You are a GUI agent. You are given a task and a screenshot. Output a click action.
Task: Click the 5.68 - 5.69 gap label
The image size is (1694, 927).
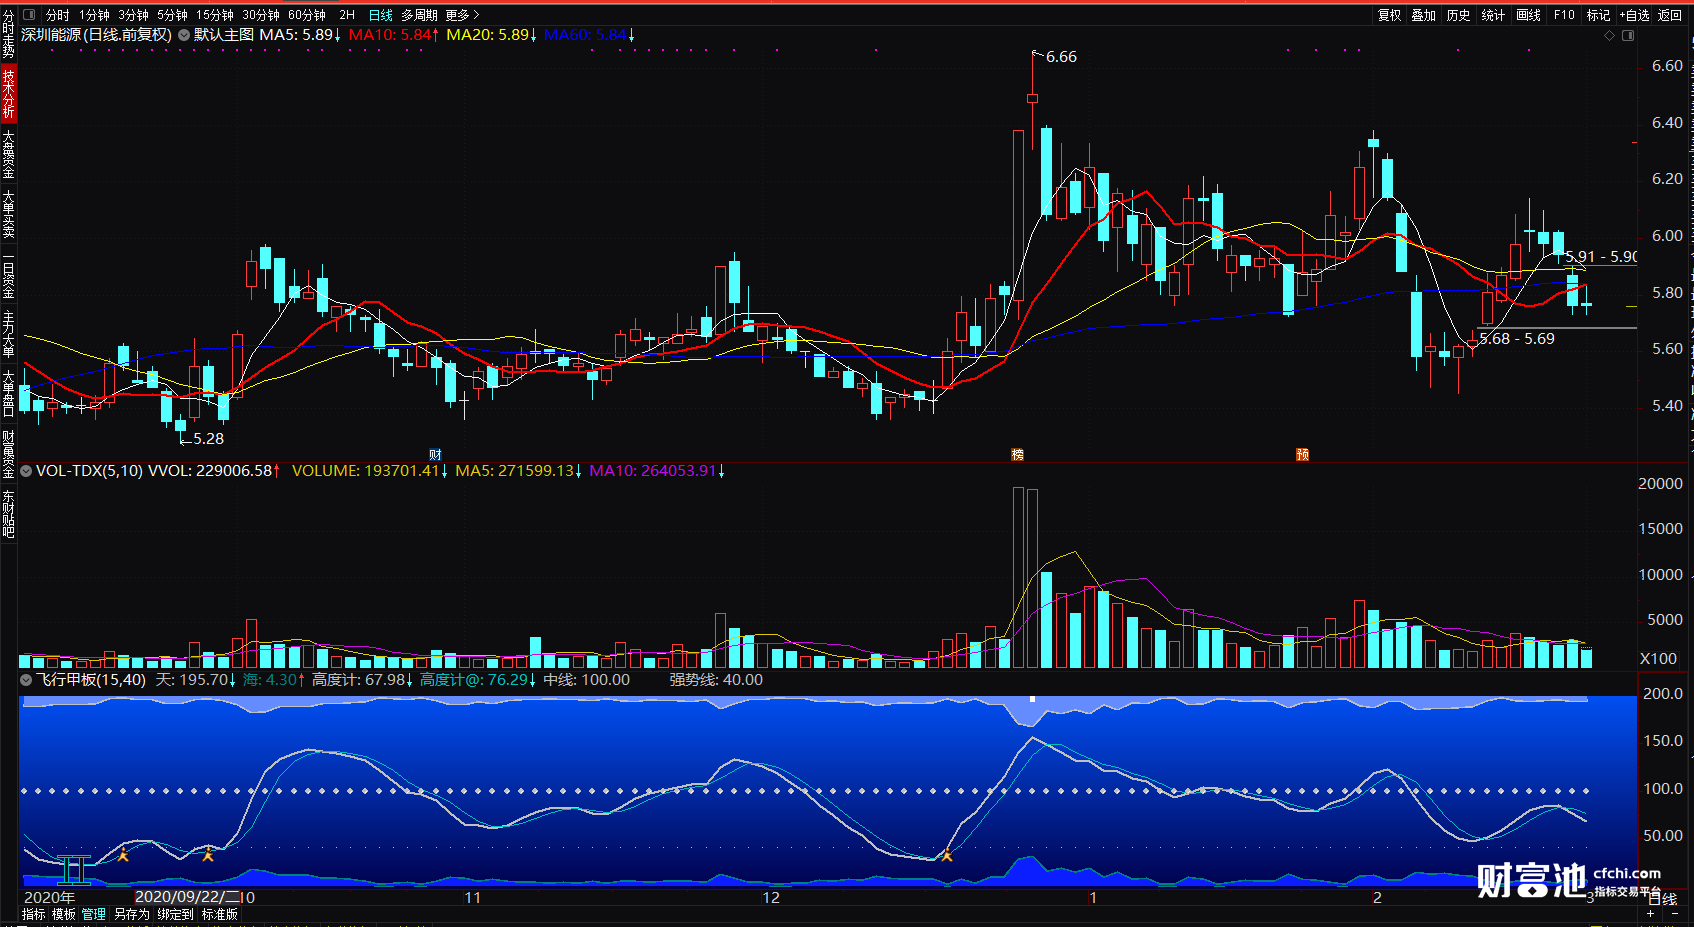(1517, 339)
